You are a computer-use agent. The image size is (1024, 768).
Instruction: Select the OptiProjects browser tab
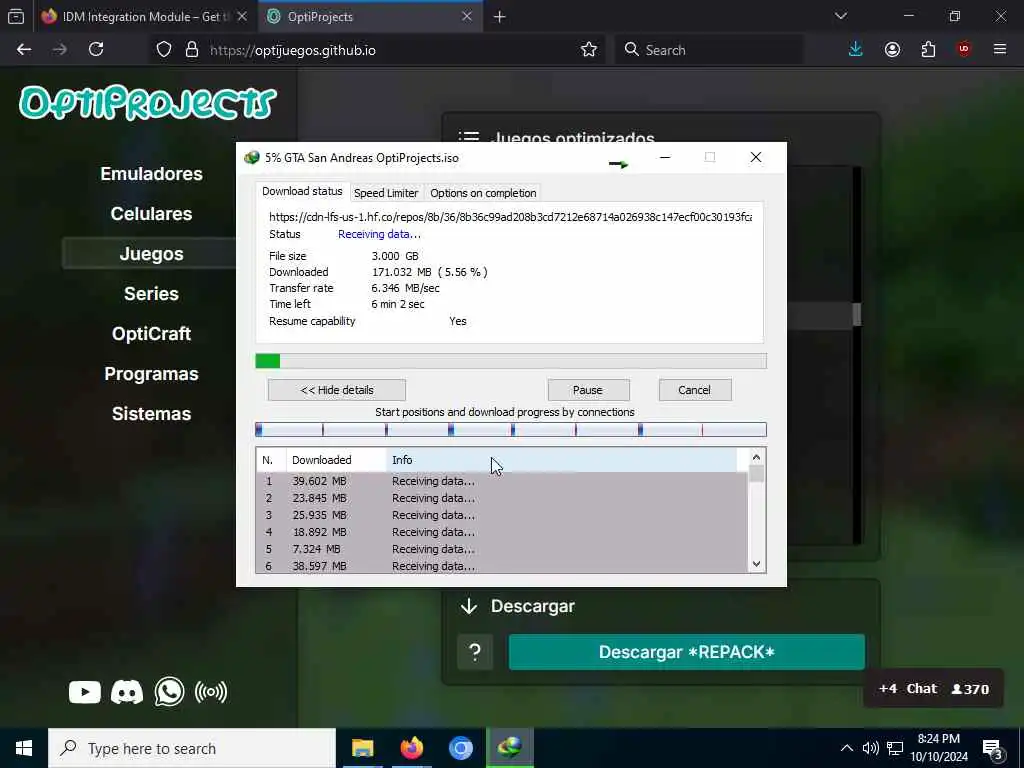pos(370,16)
